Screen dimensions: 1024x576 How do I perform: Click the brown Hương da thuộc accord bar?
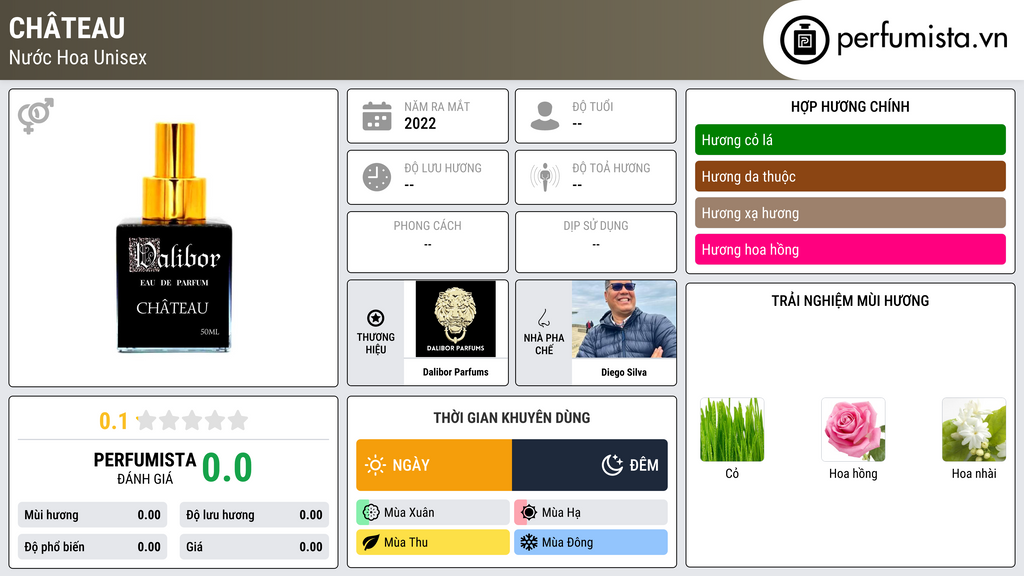point(850,176)
